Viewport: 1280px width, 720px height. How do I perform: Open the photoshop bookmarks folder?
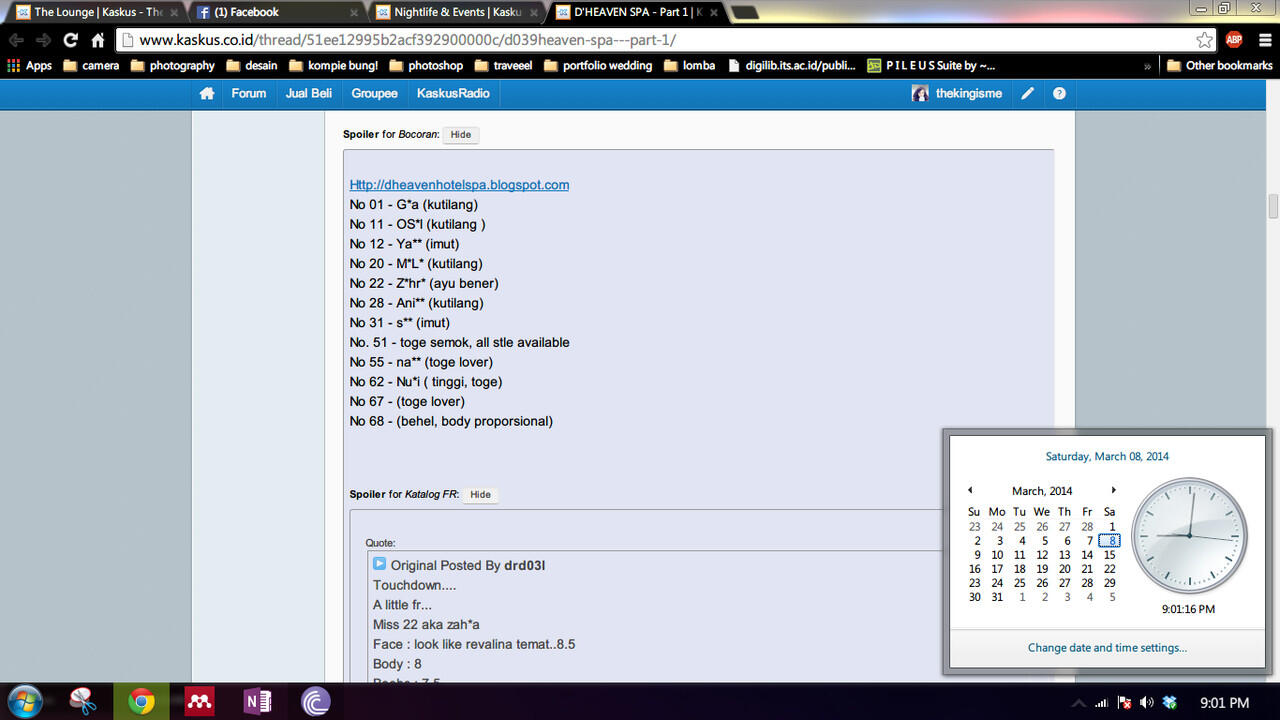[426, 66]
